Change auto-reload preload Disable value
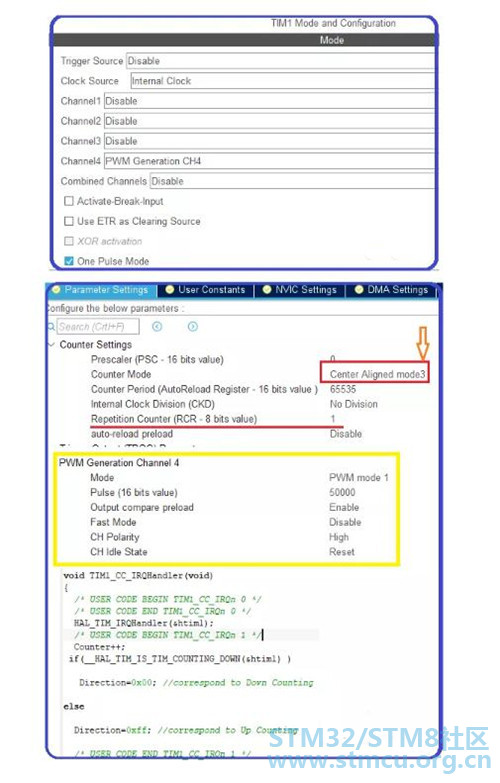This screenshot has height=783, width=500. coord(346,434)
